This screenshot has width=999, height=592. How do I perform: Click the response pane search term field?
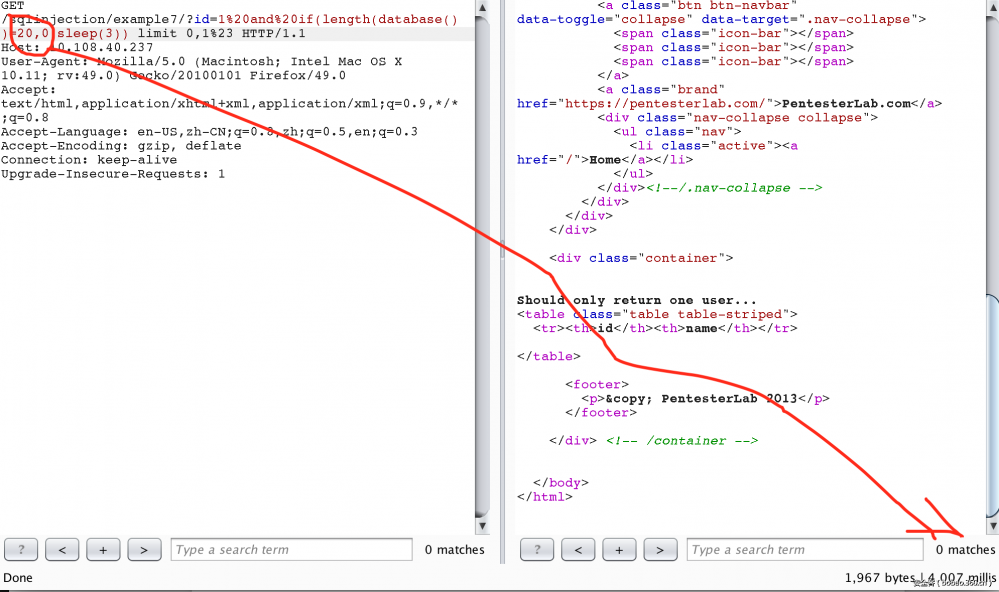805,549
